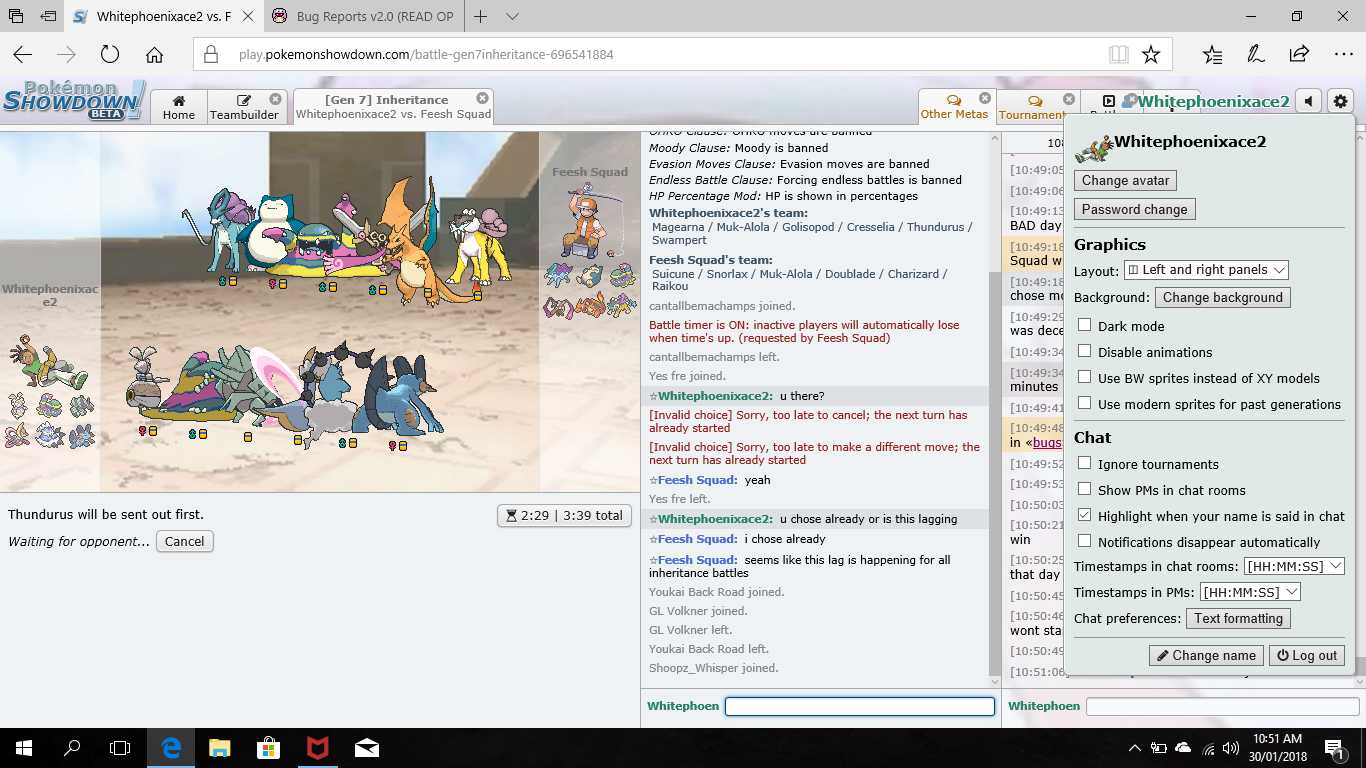Screen dimensions: 1366x768
Task: Switch to the Home tab
Action: [179, 107]
